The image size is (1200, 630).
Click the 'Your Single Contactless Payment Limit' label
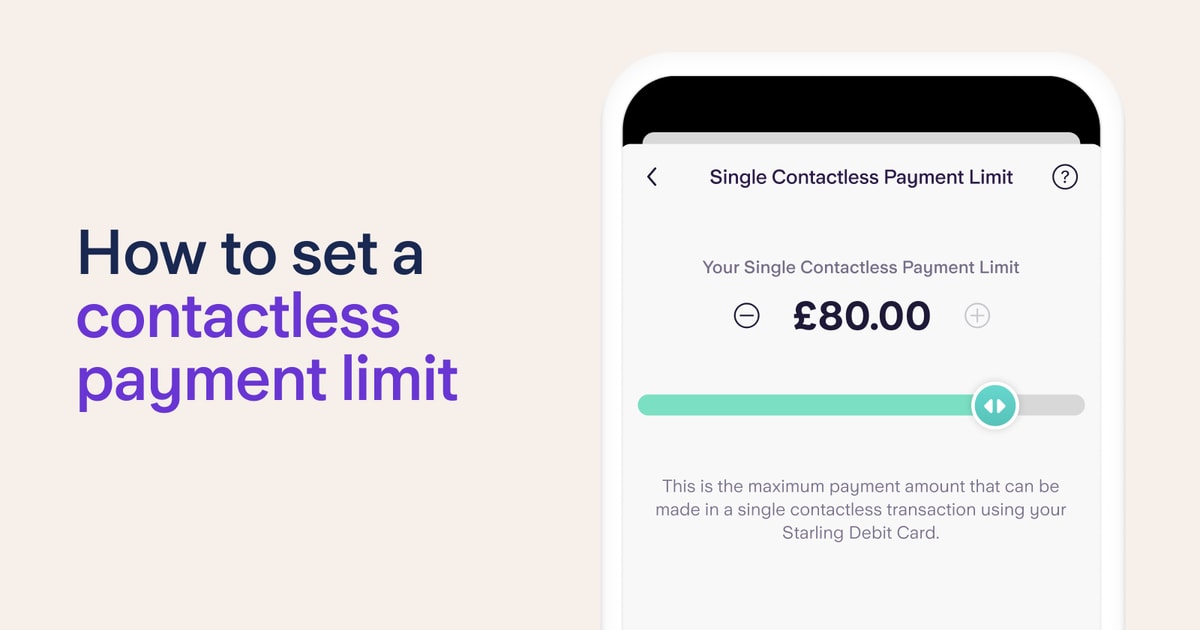(x=861, y=267)
